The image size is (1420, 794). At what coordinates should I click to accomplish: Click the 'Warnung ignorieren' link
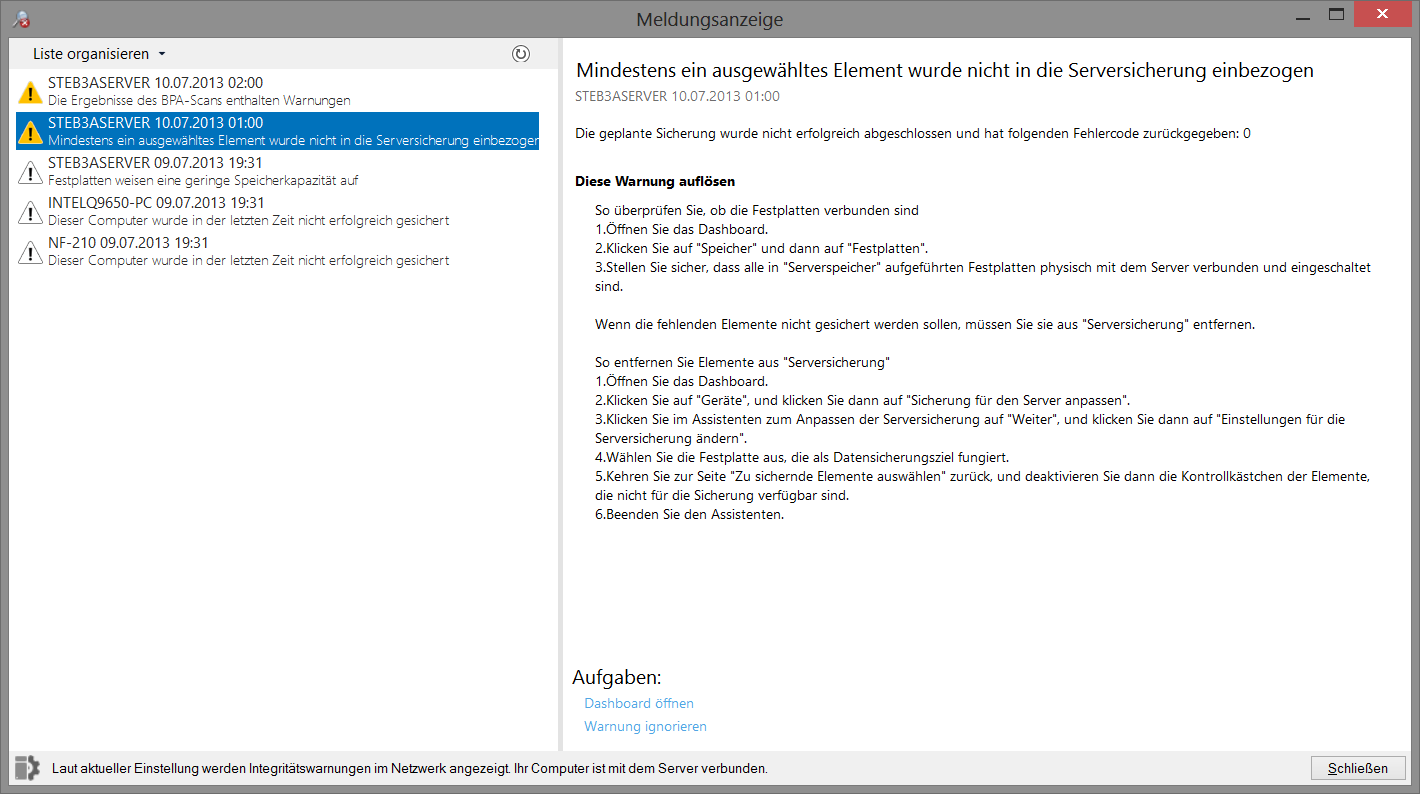(645, 726)
